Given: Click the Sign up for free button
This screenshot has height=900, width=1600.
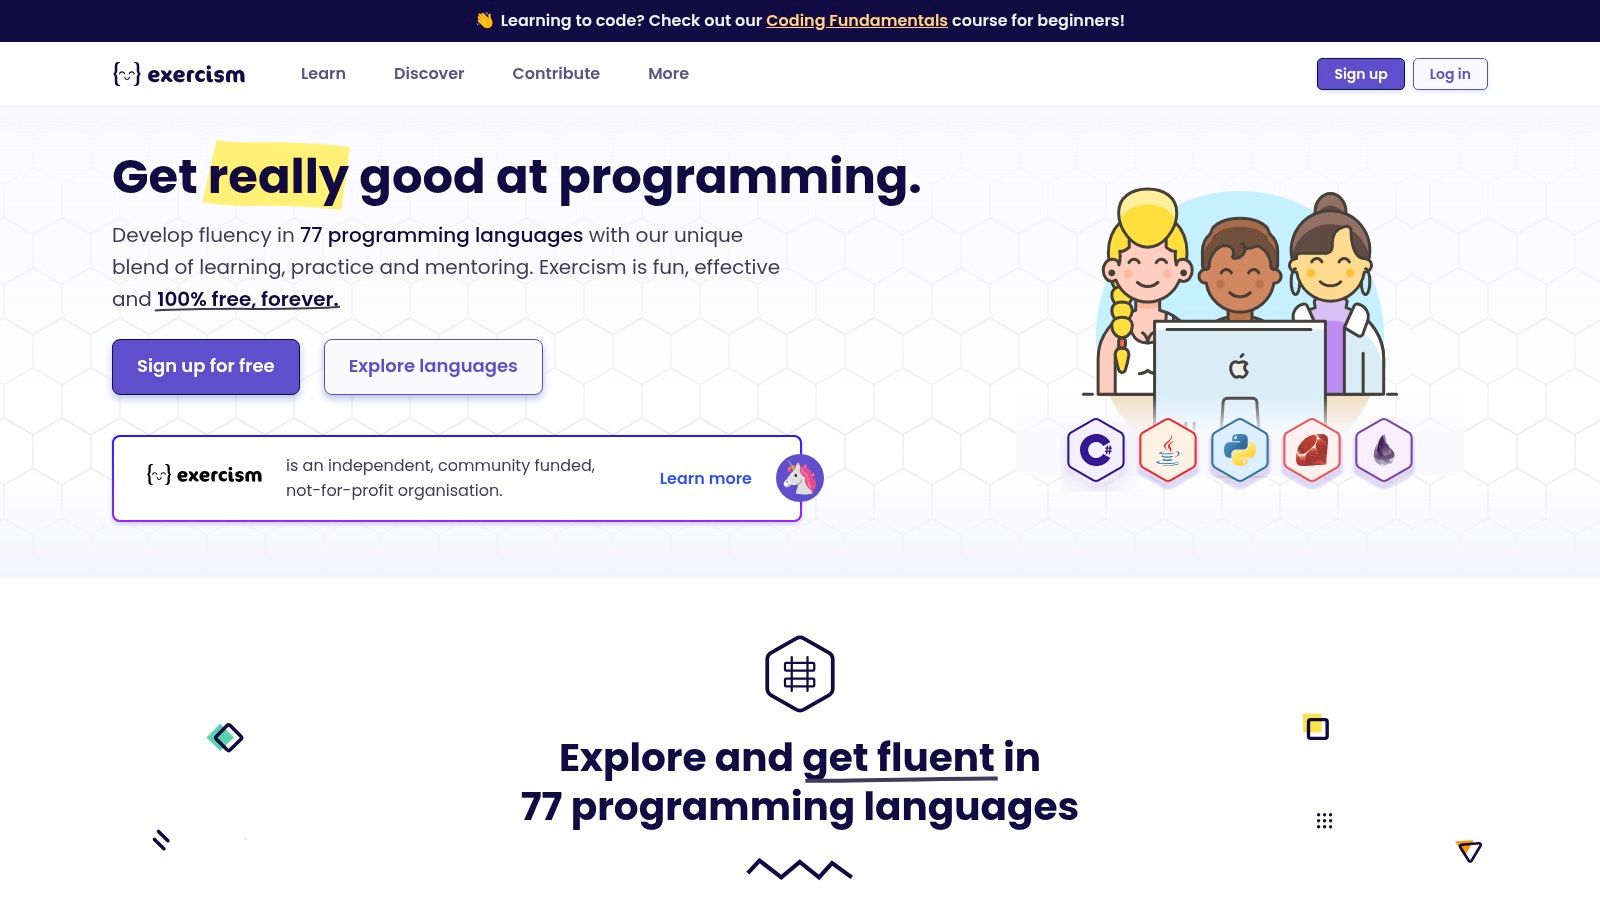Looking at the screenshot, I should tap(205, 366).
